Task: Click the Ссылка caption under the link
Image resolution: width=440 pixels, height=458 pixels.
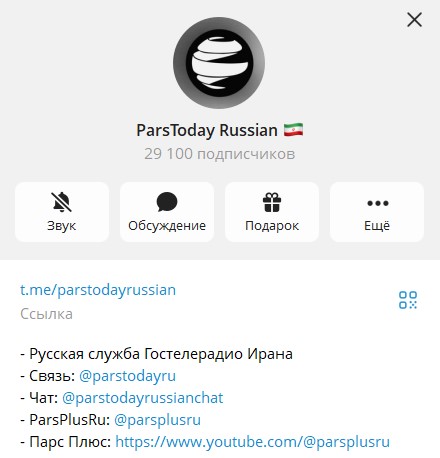Action: coord(46,314)
